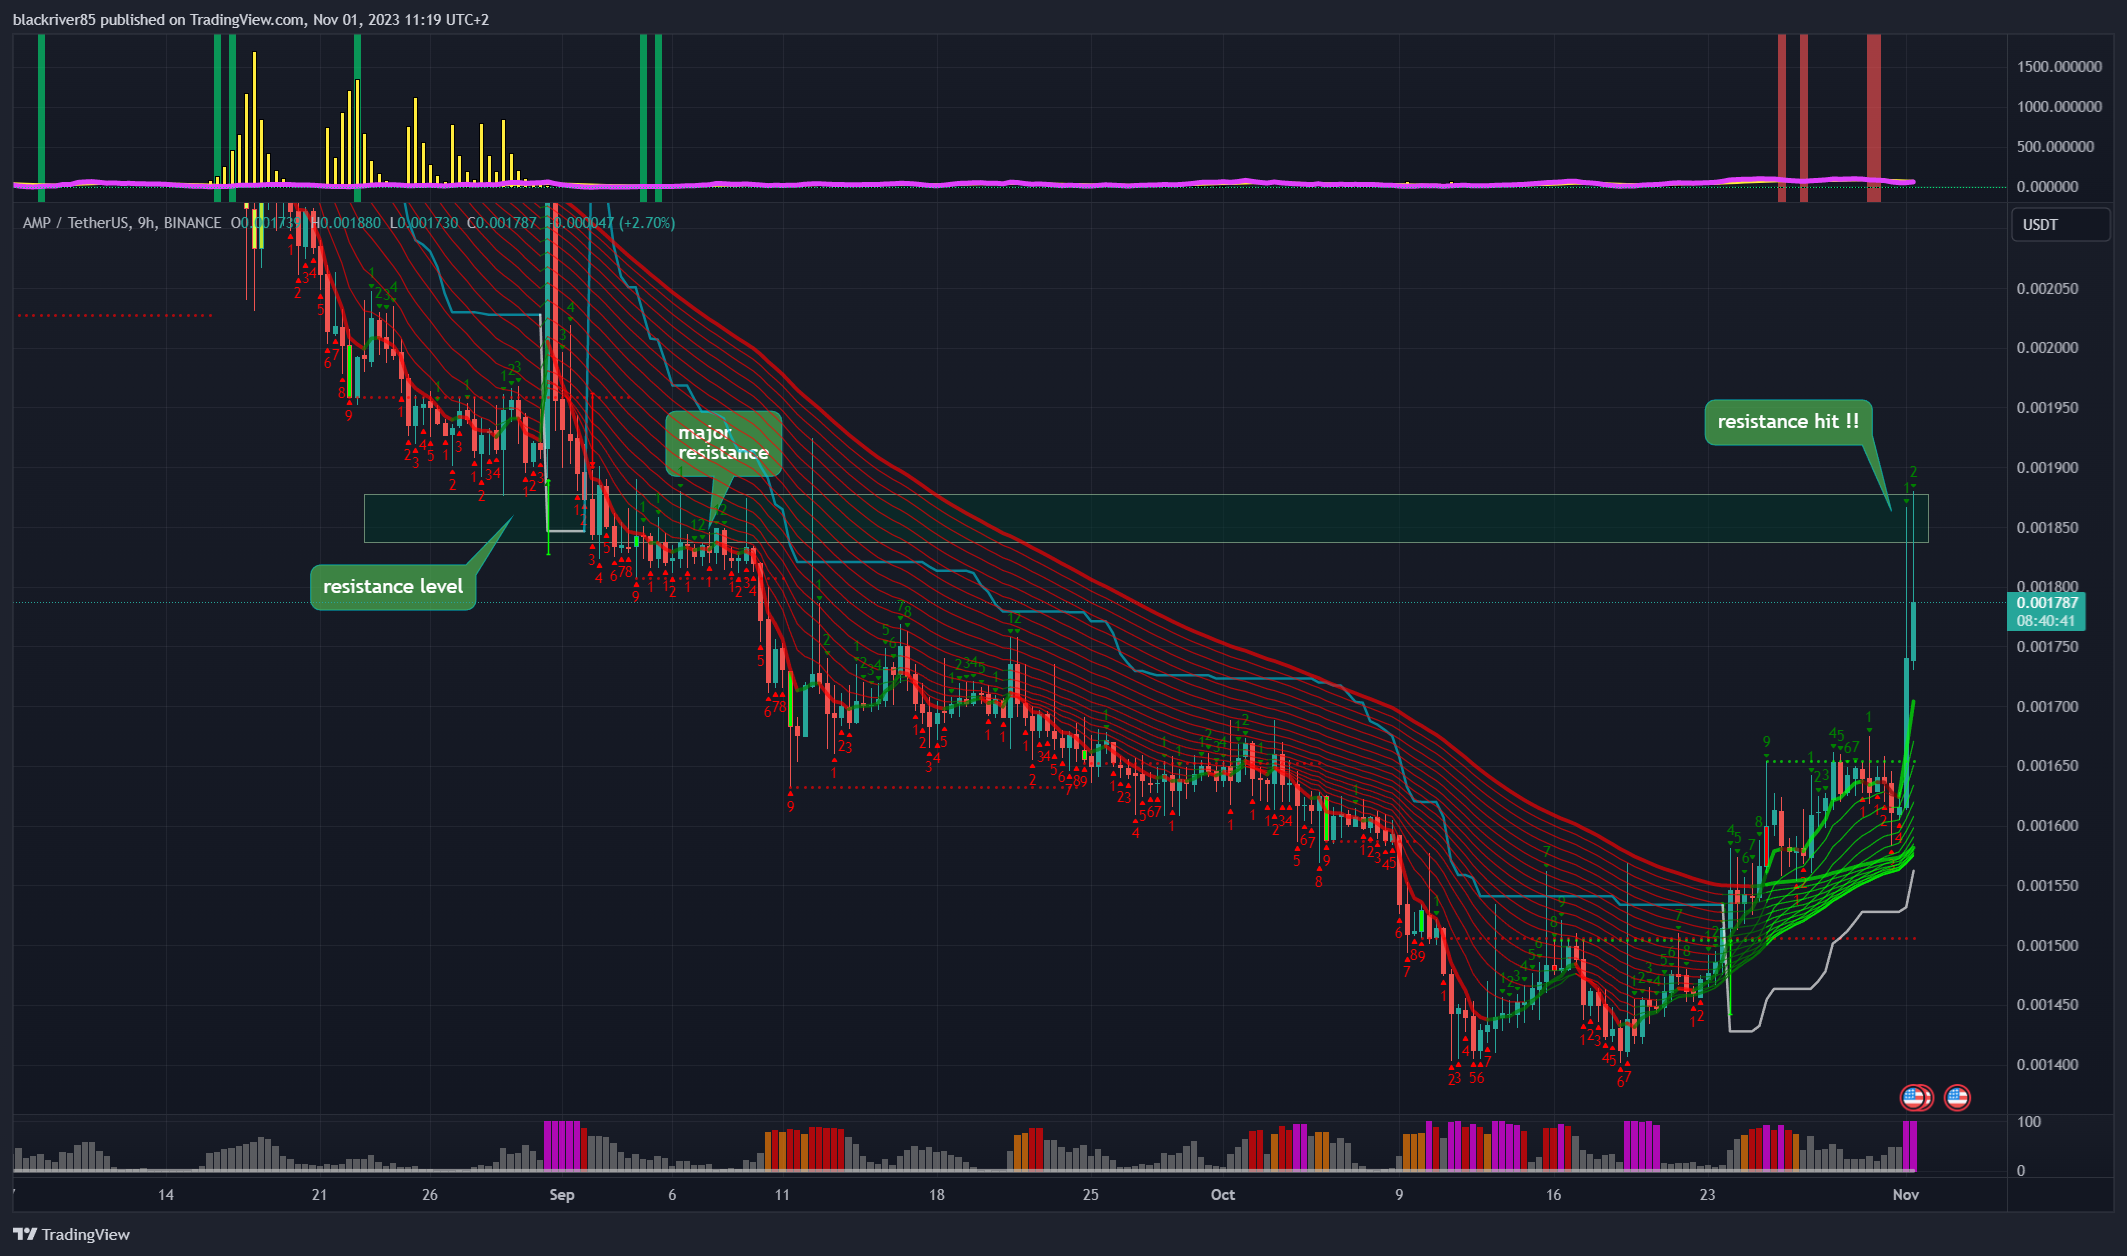Click the 0.001850 price axis label
The height and width of the screenshot is (1256, 2127).
pyautogui.click(x=2047, y=528)
